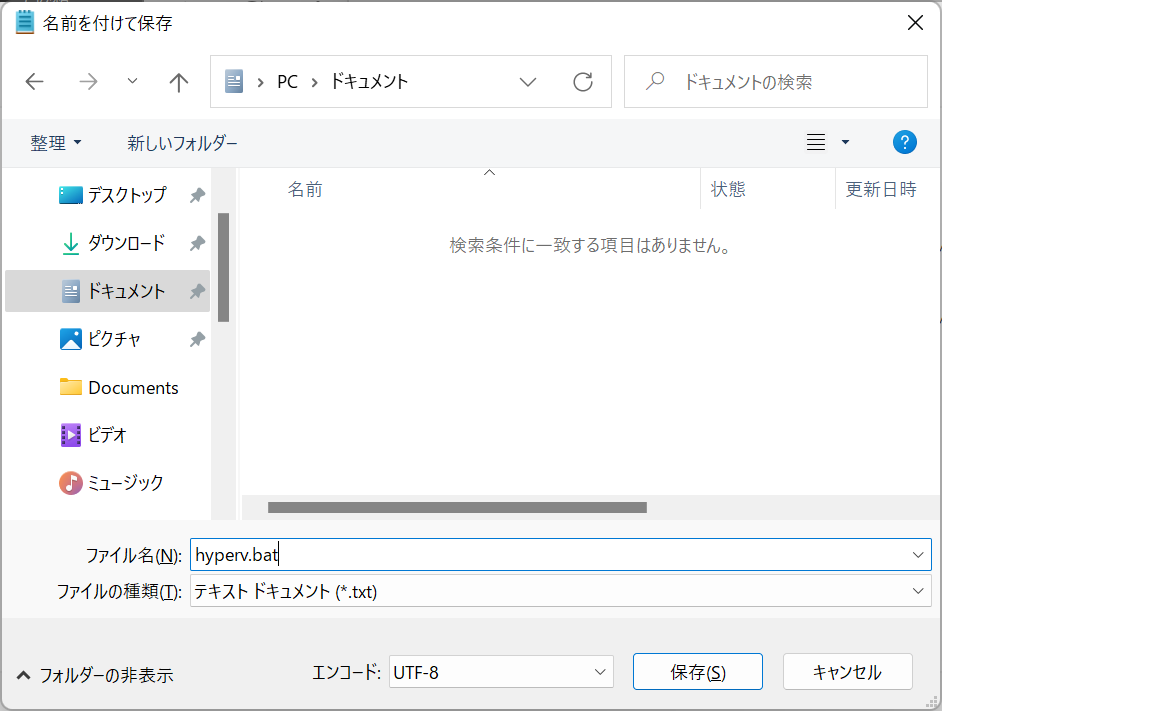Select the ビデオ folder in the sidebar
The width and height of the screenshot is (1152, 711).
tap(110, 434)
